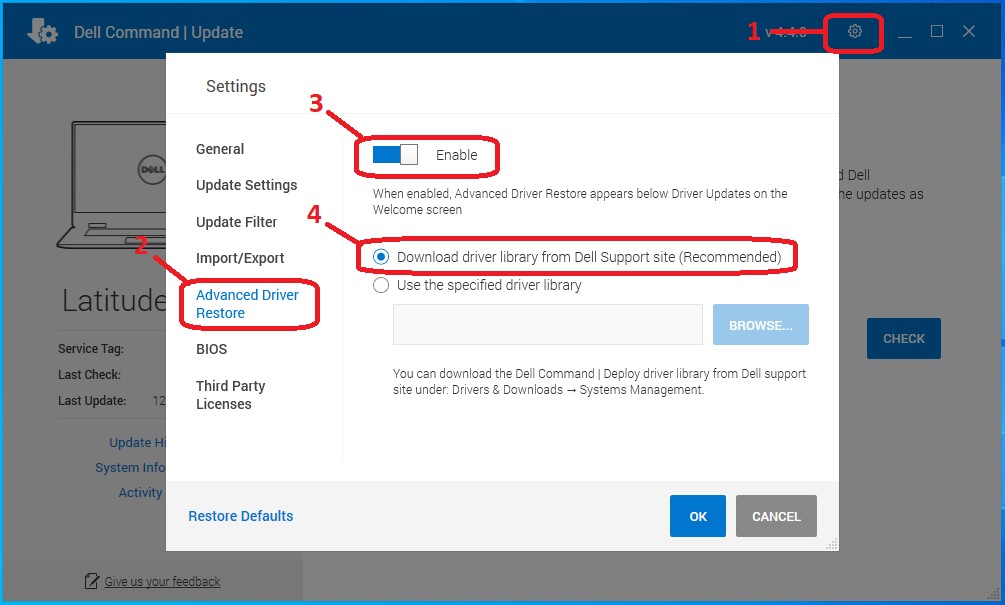Select the Download driver library from Dell Support option
Screen dimensions: 1005x605
381,257
